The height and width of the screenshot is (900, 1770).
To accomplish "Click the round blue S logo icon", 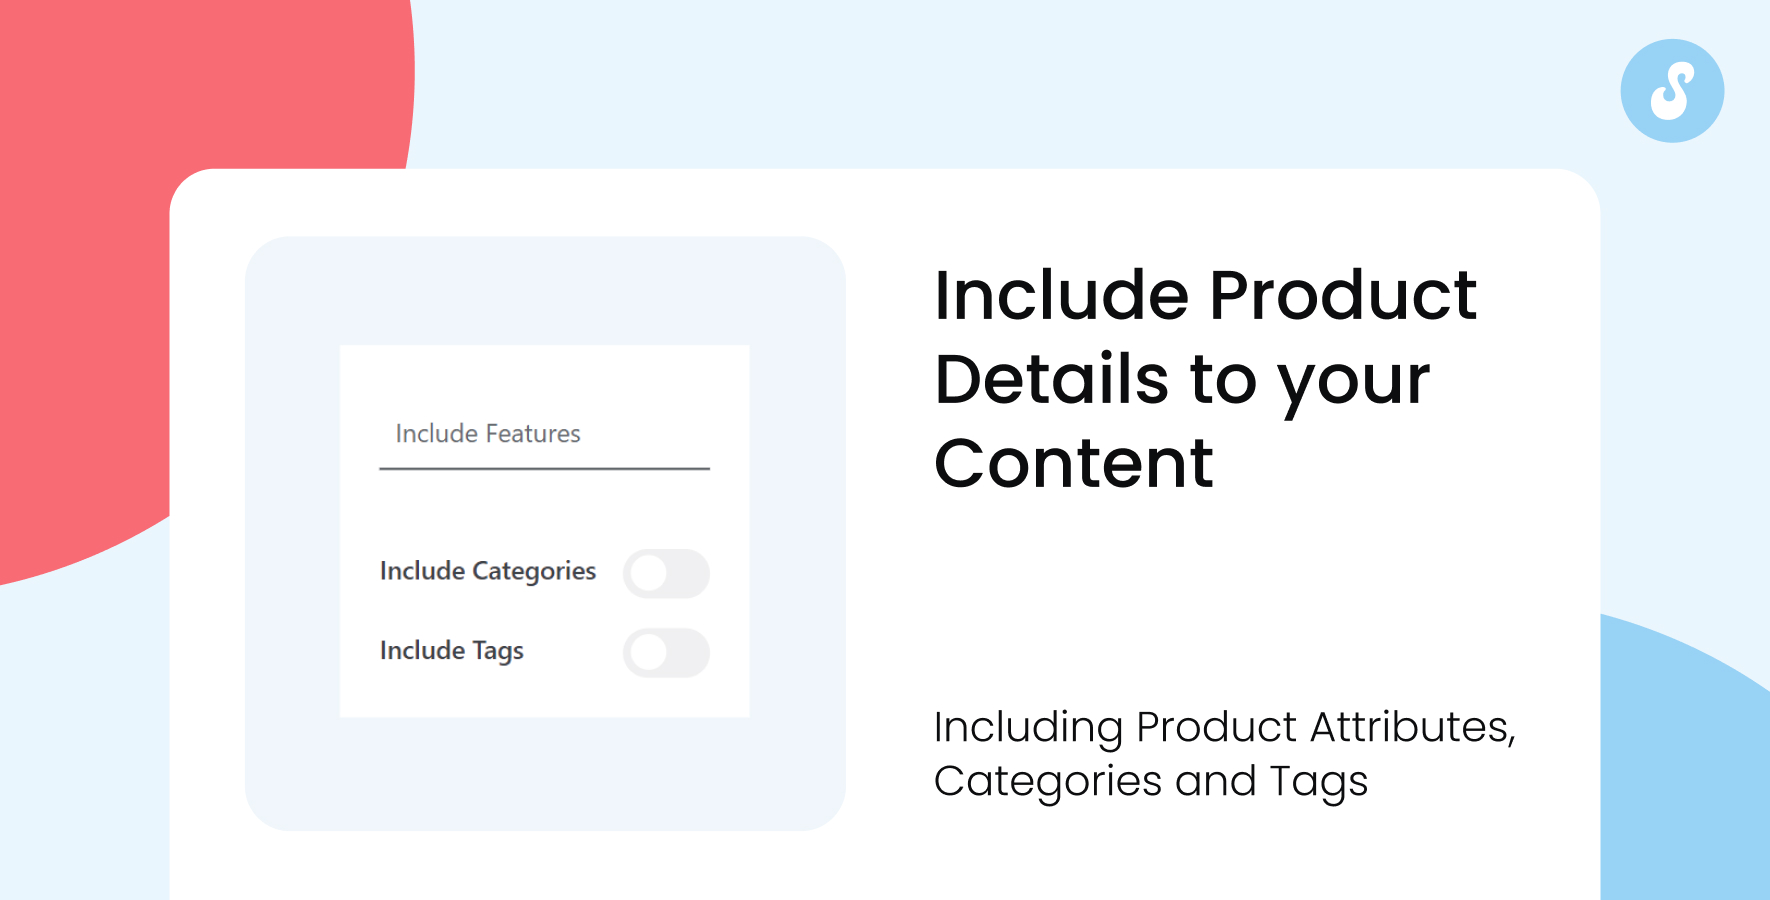I will pos(1672,91).
